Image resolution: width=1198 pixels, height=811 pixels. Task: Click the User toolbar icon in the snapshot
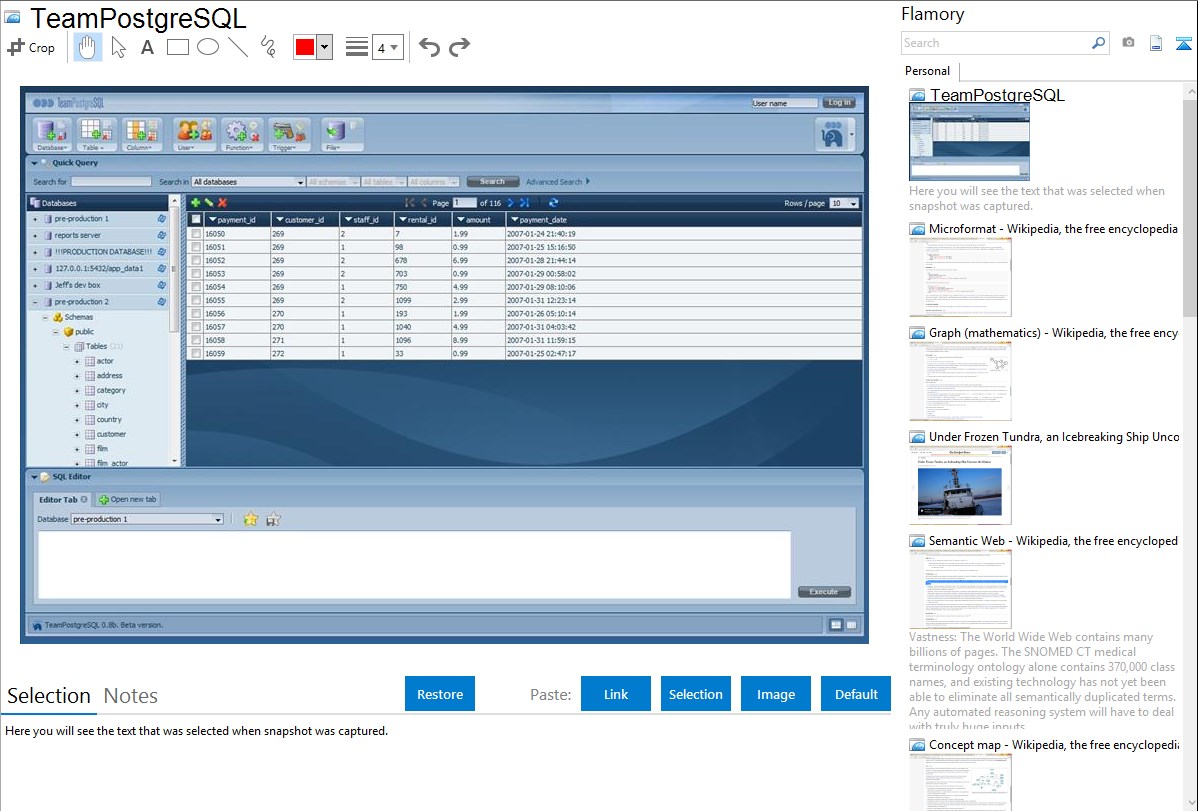(194, 135)
